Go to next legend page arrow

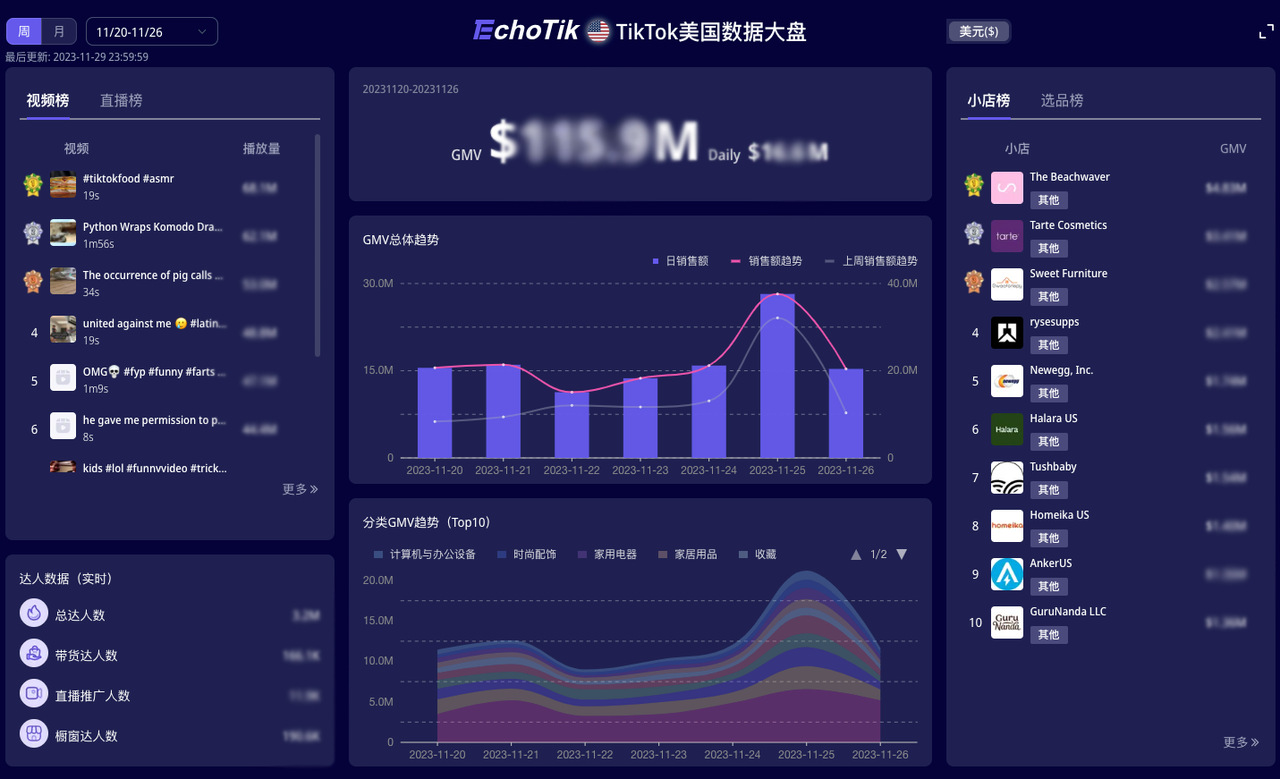click(901, 554)
